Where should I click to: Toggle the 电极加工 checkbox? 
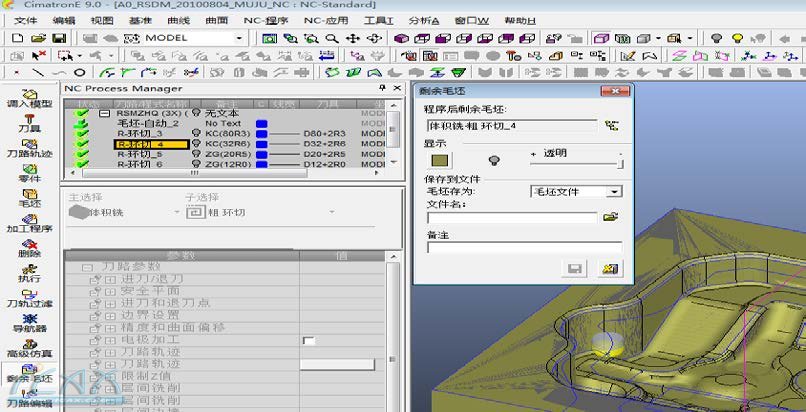pyautogui.click(x=308, y=341)
